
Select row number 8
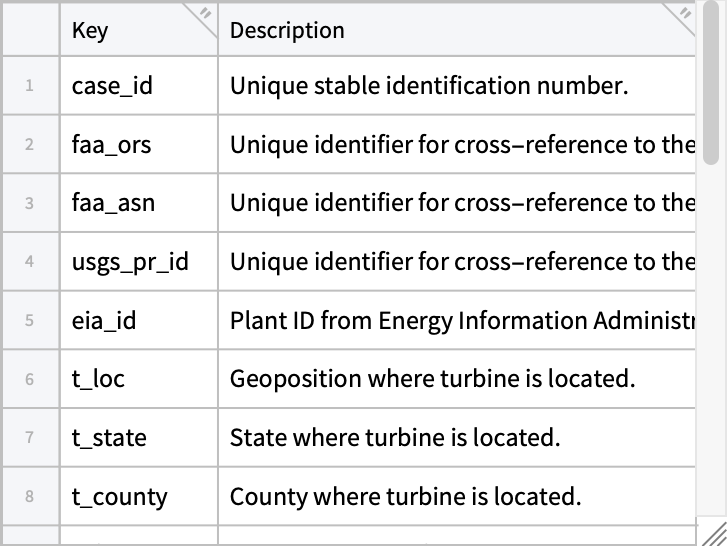click(30, 497)
